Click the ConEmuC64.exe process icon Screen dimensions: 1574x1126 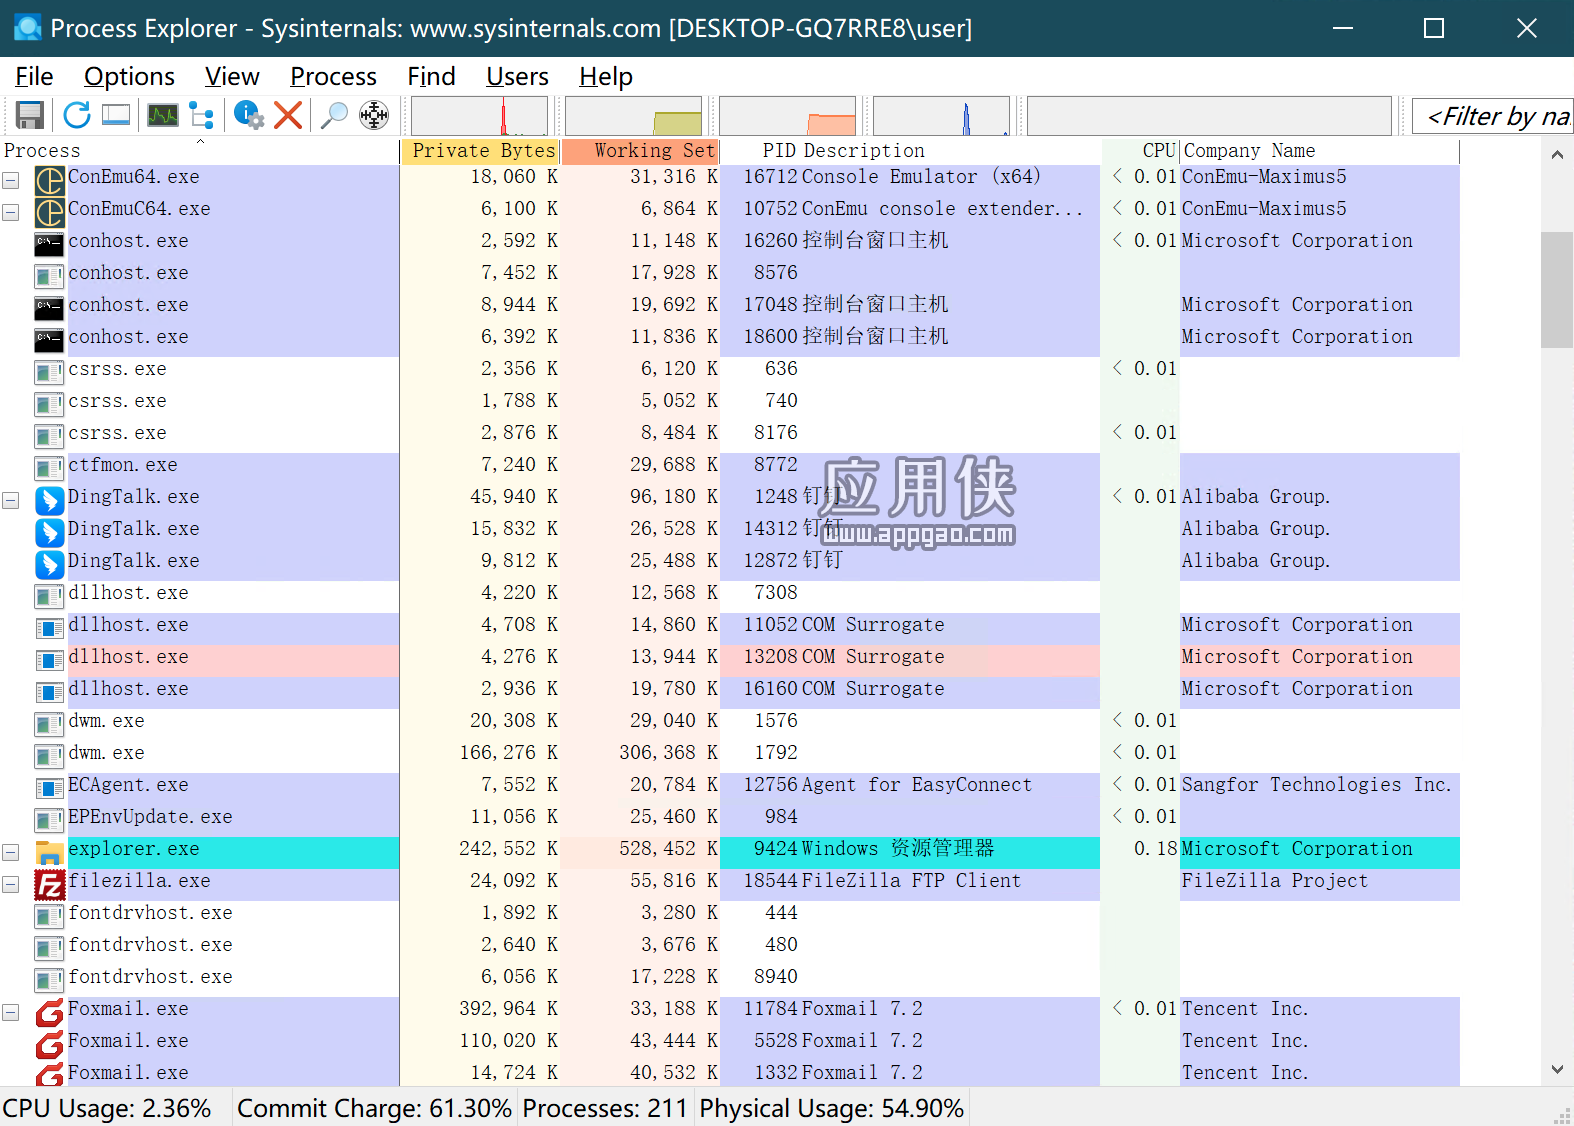(x=49, y=213)
